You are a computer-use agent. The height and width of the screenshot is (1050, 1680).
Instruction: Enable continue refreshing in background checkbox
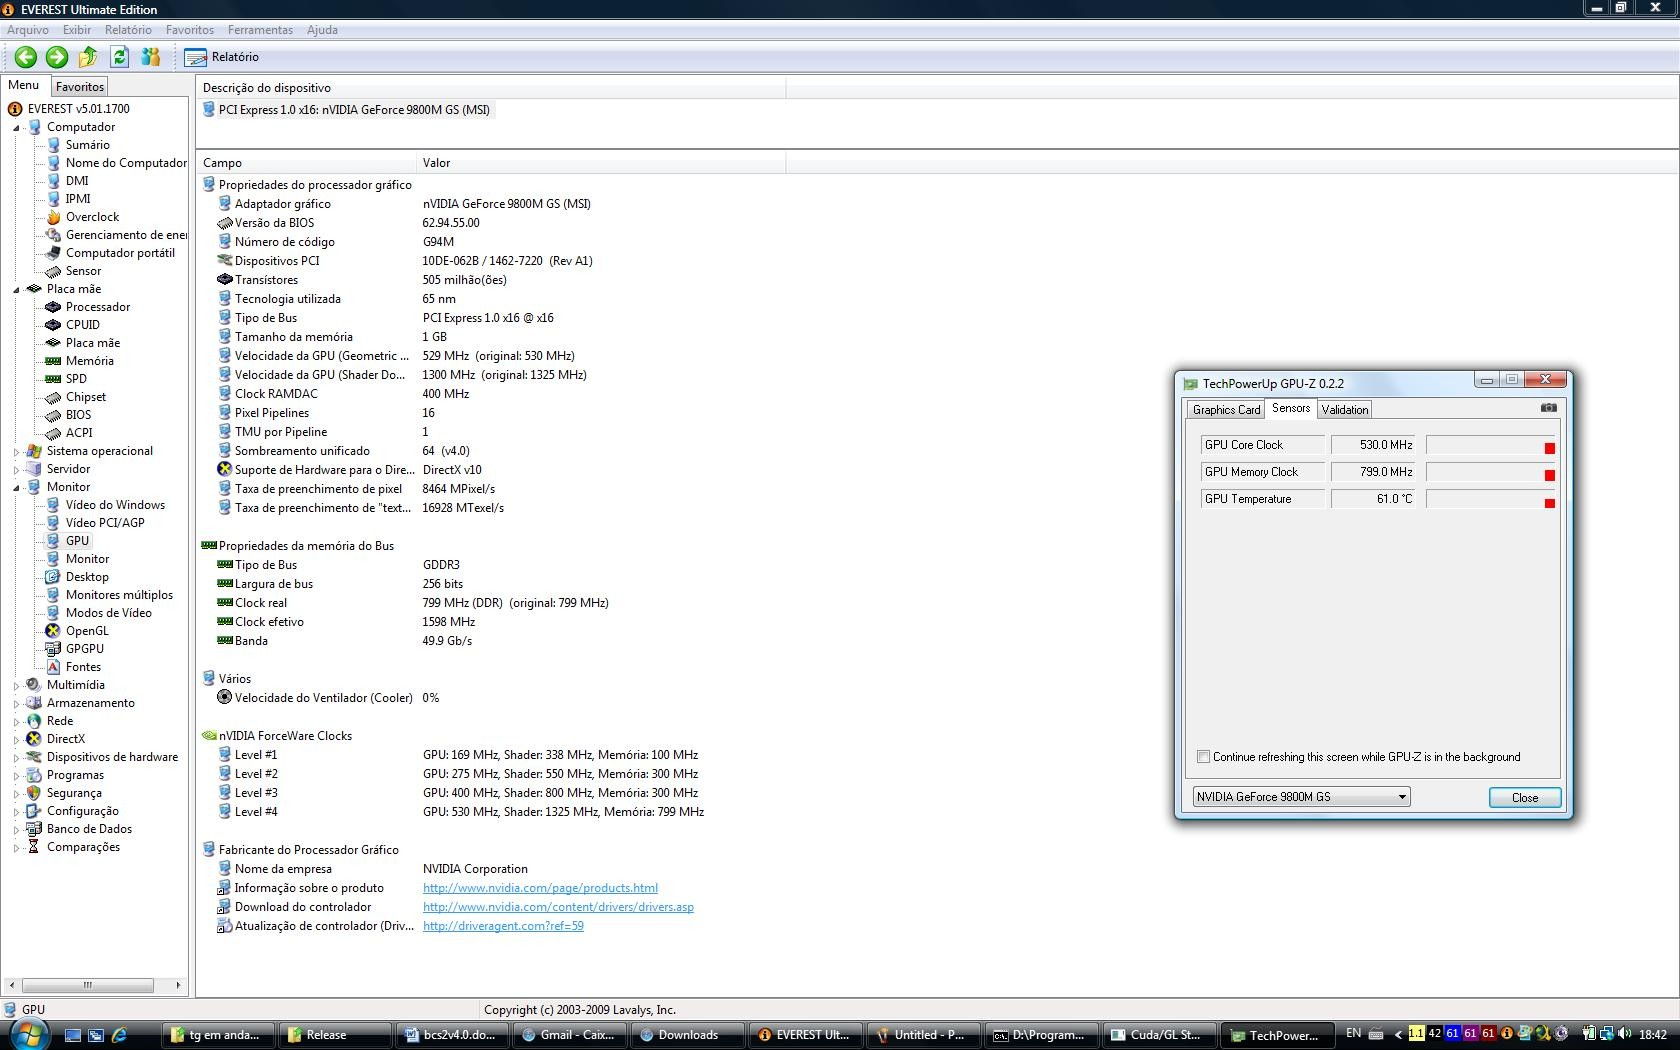pos(1204,757)
